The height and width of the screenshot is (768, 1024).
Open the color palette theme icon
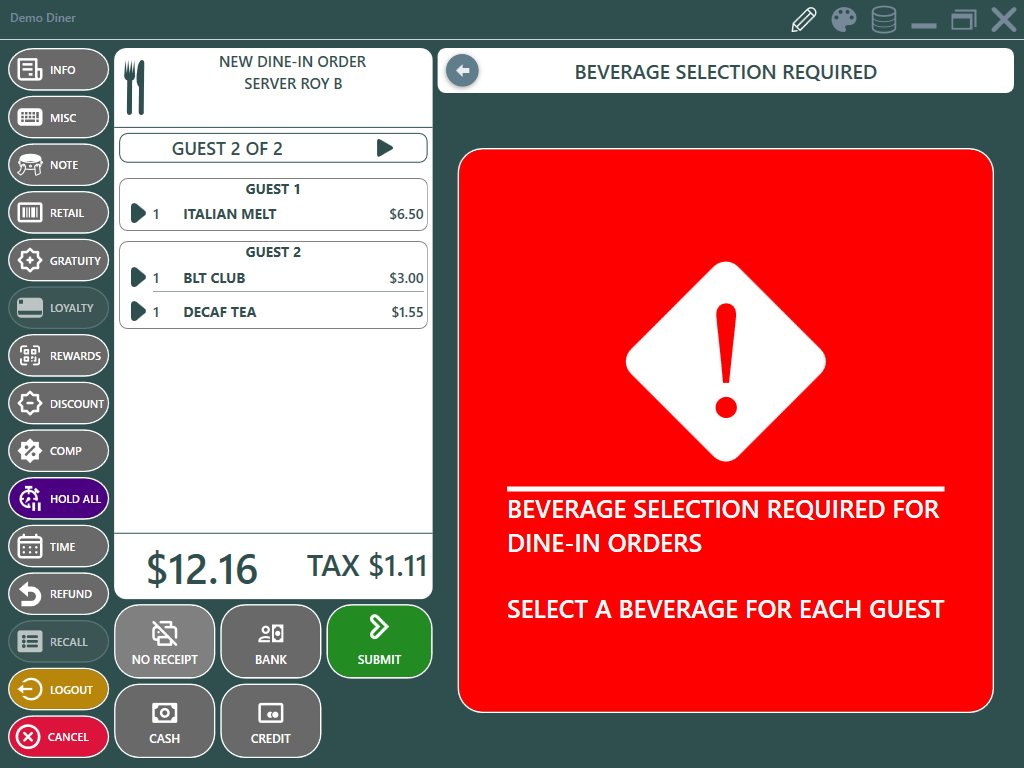click(844, 20)
